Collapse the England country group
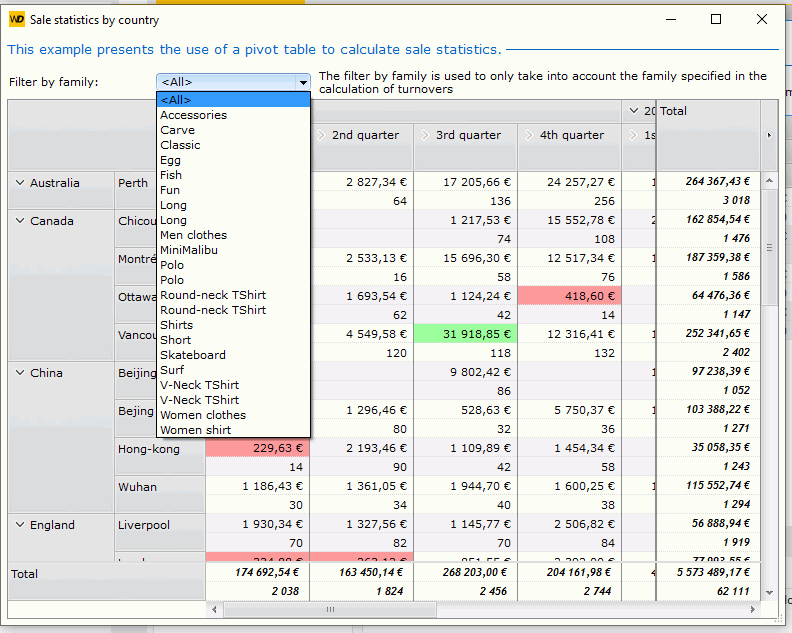 (20, 525)
